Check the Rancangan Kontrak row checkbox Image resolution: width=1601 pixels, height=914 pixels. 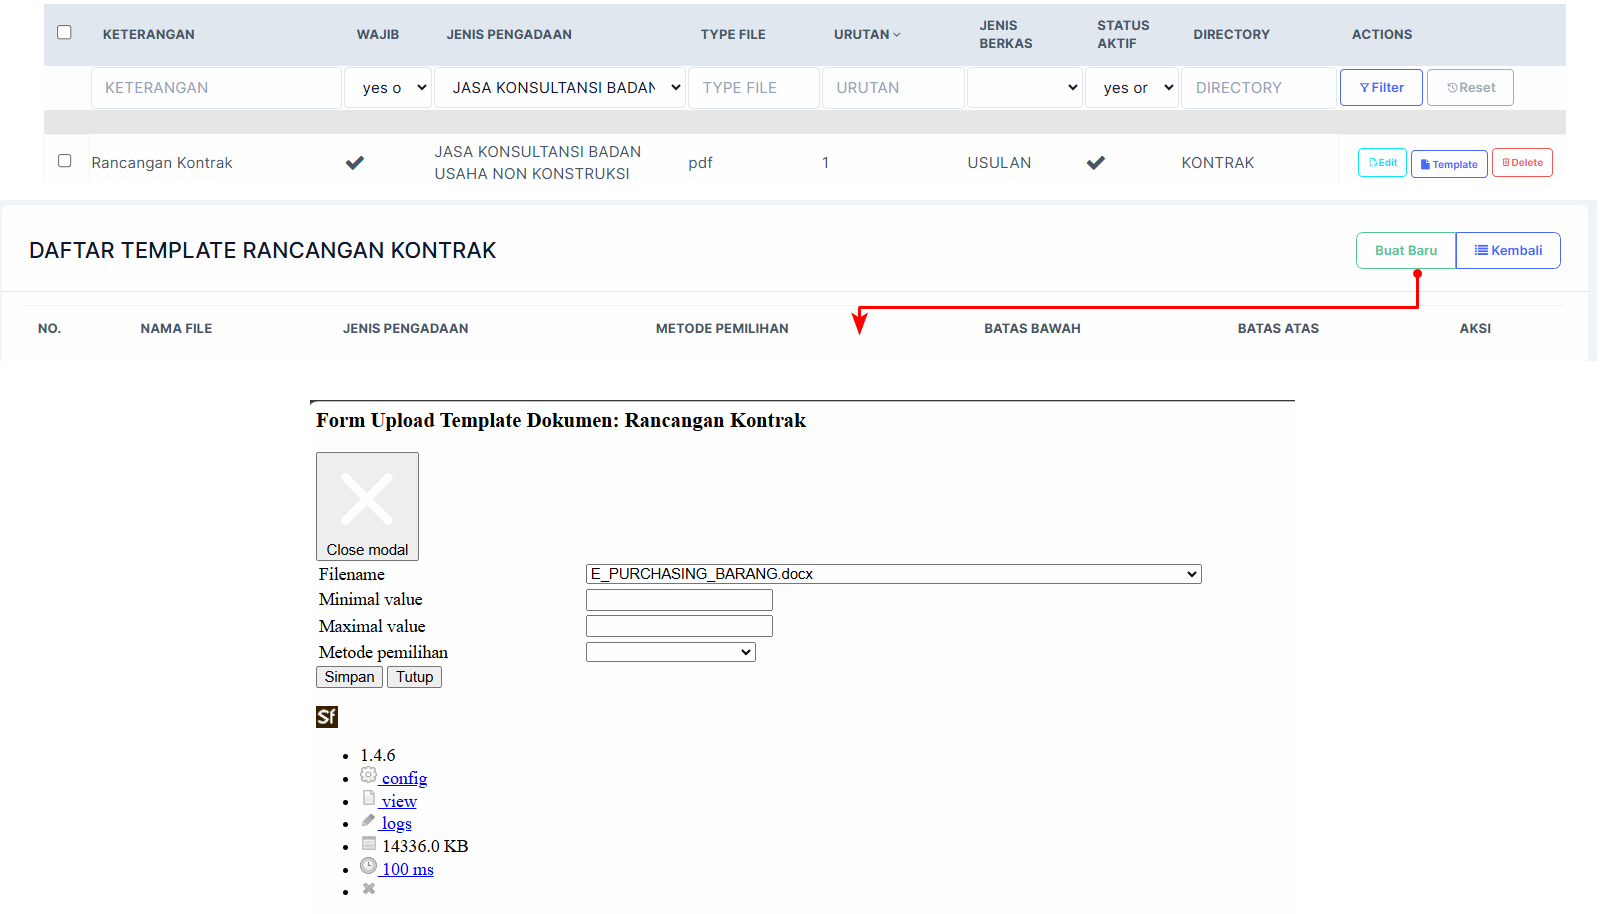(x=65, y=161)
